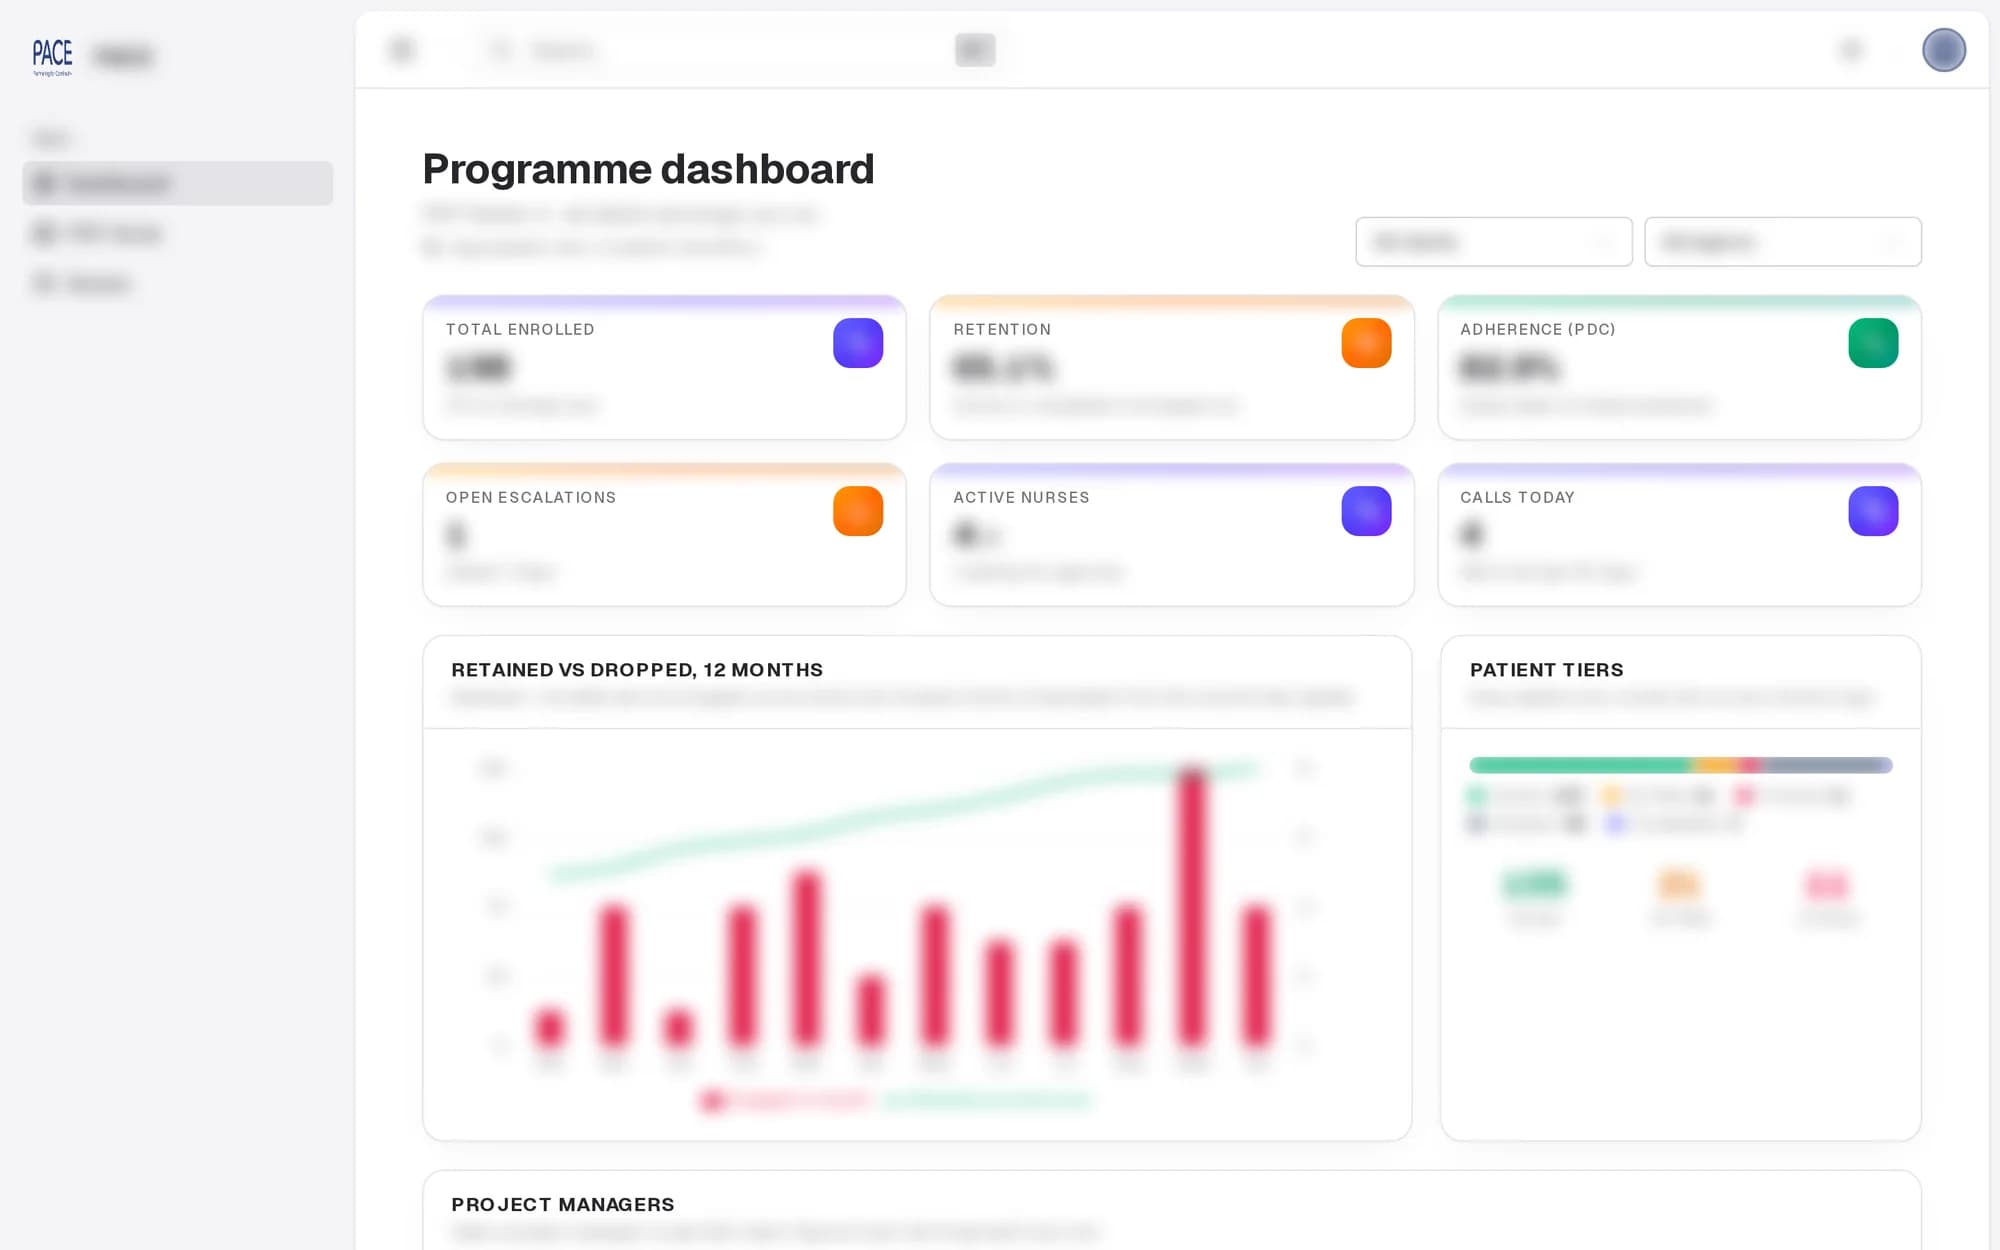
Task: Click the grey shortcut badge inside the search bar
Action: coord(974,49)
